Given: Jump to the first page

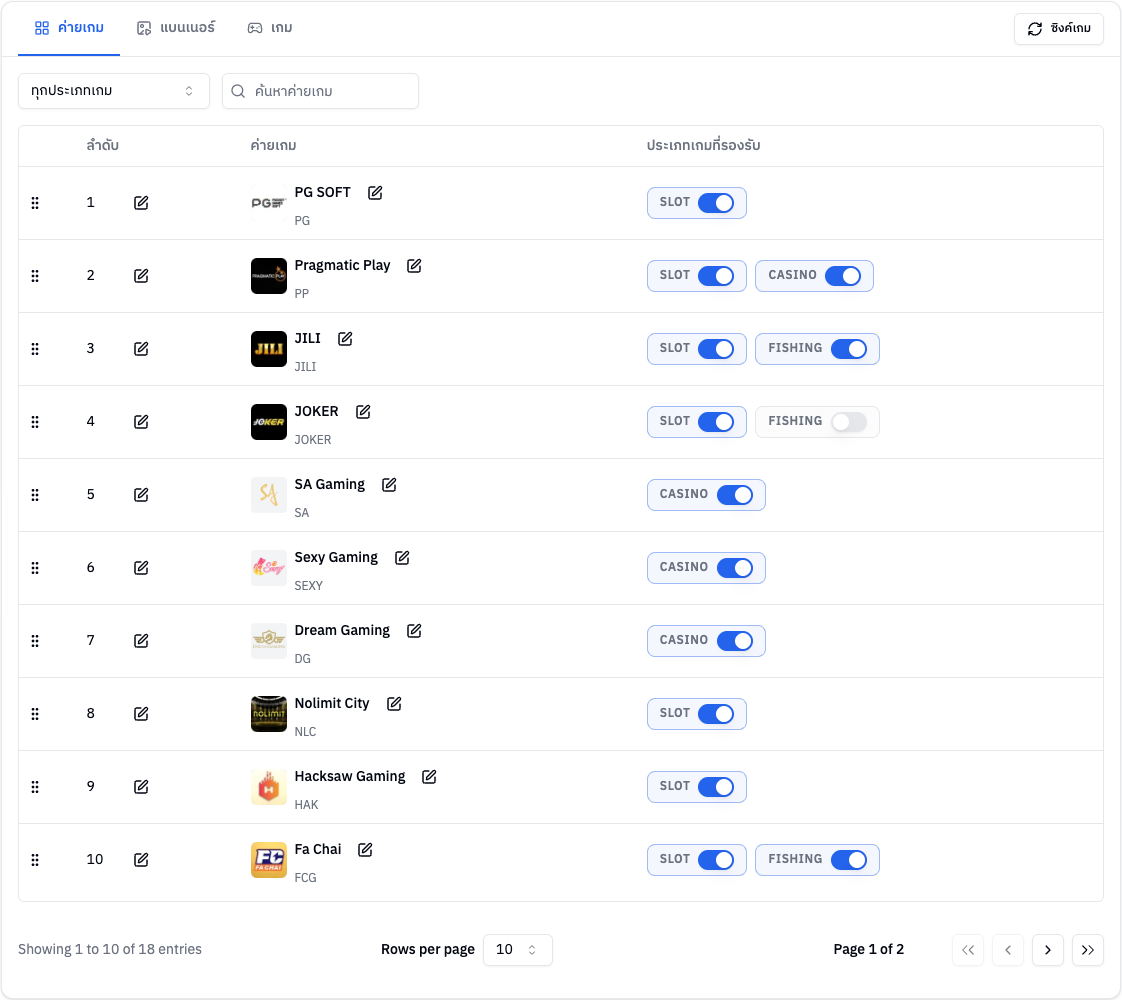Looking at the screenshot, I should coord(967,950).
